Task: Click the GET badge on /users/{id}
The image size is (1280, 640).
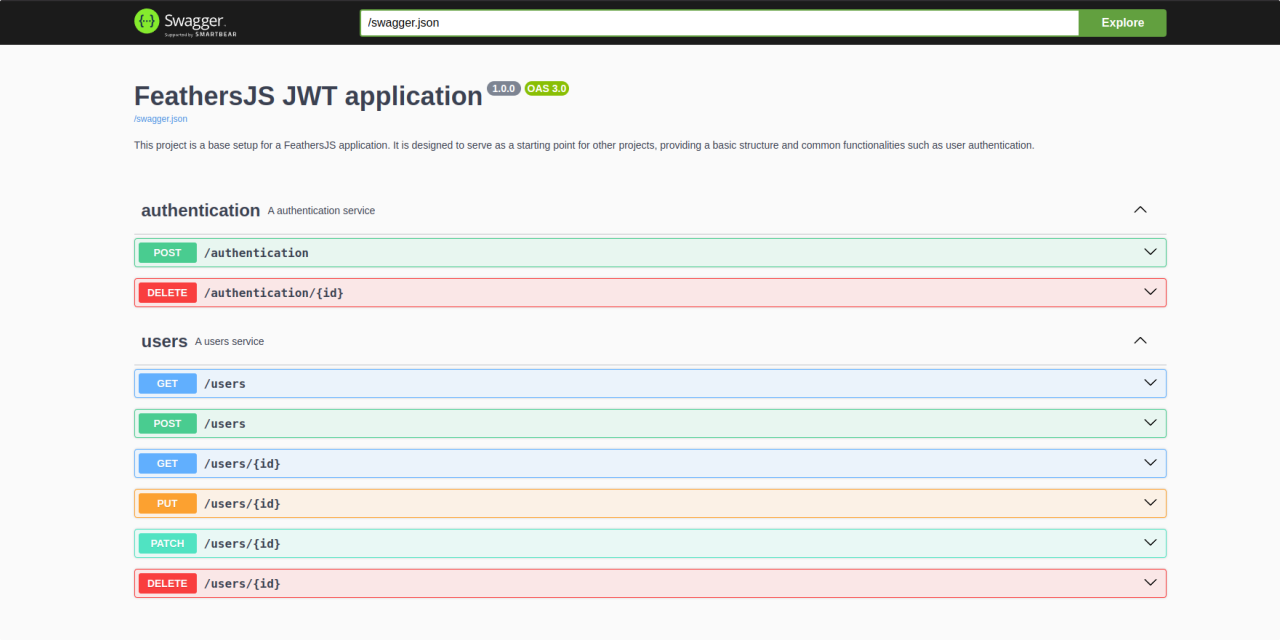Action: [x=167, y=463]
